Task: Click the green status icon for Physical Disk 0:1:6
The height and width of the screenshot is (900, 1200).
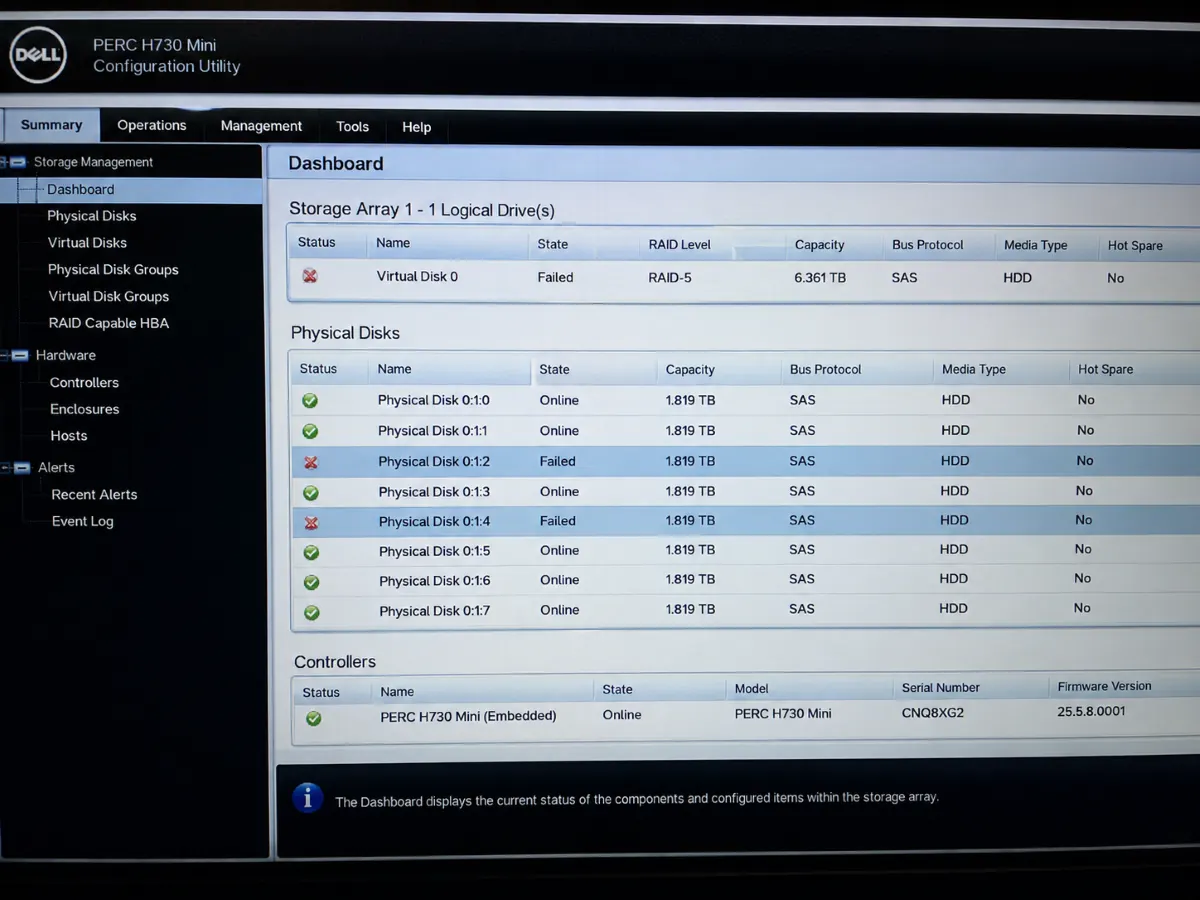Action: pos(311,582)
